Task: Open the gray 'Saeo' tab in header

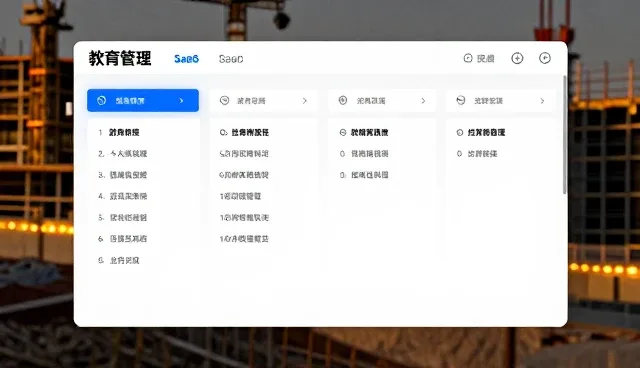Action: point(231,59)
